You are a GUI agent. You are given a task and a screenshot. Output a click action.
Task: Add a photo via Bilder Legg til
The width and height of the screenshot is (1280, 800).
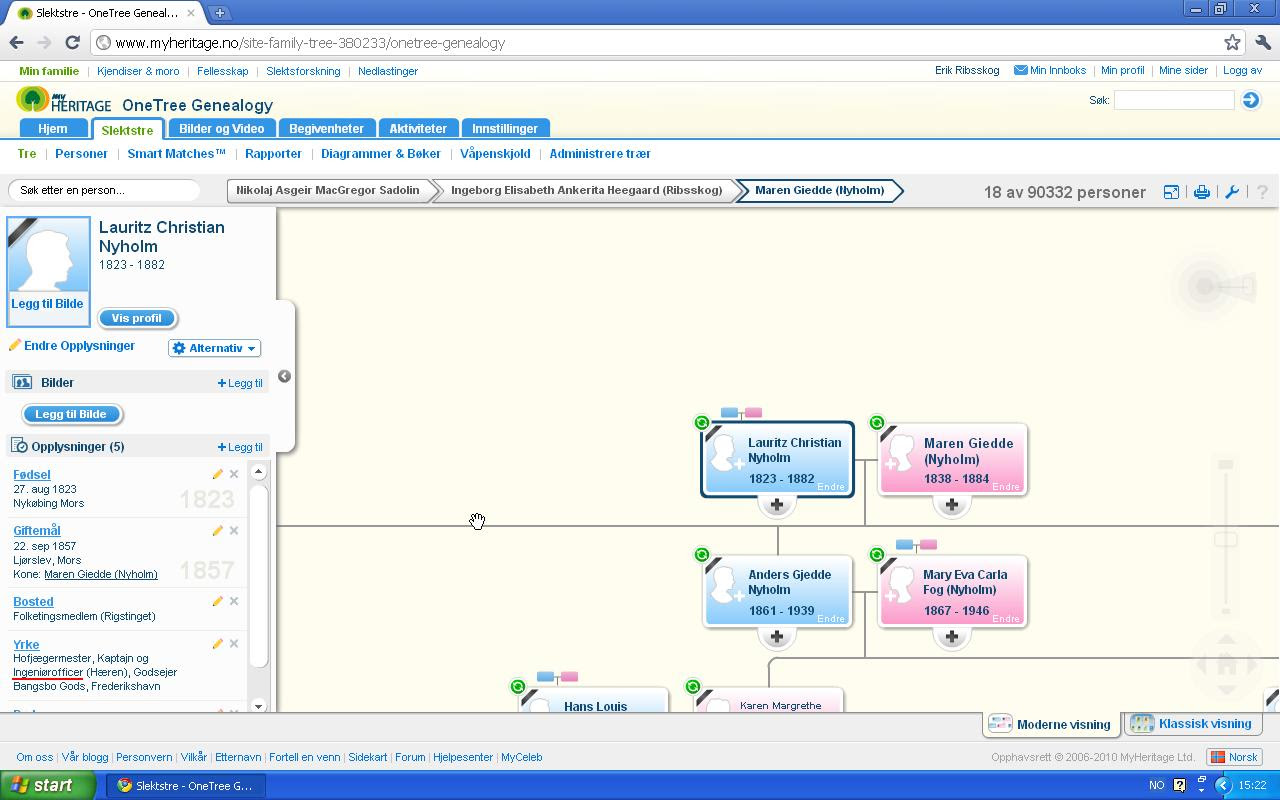240,383
